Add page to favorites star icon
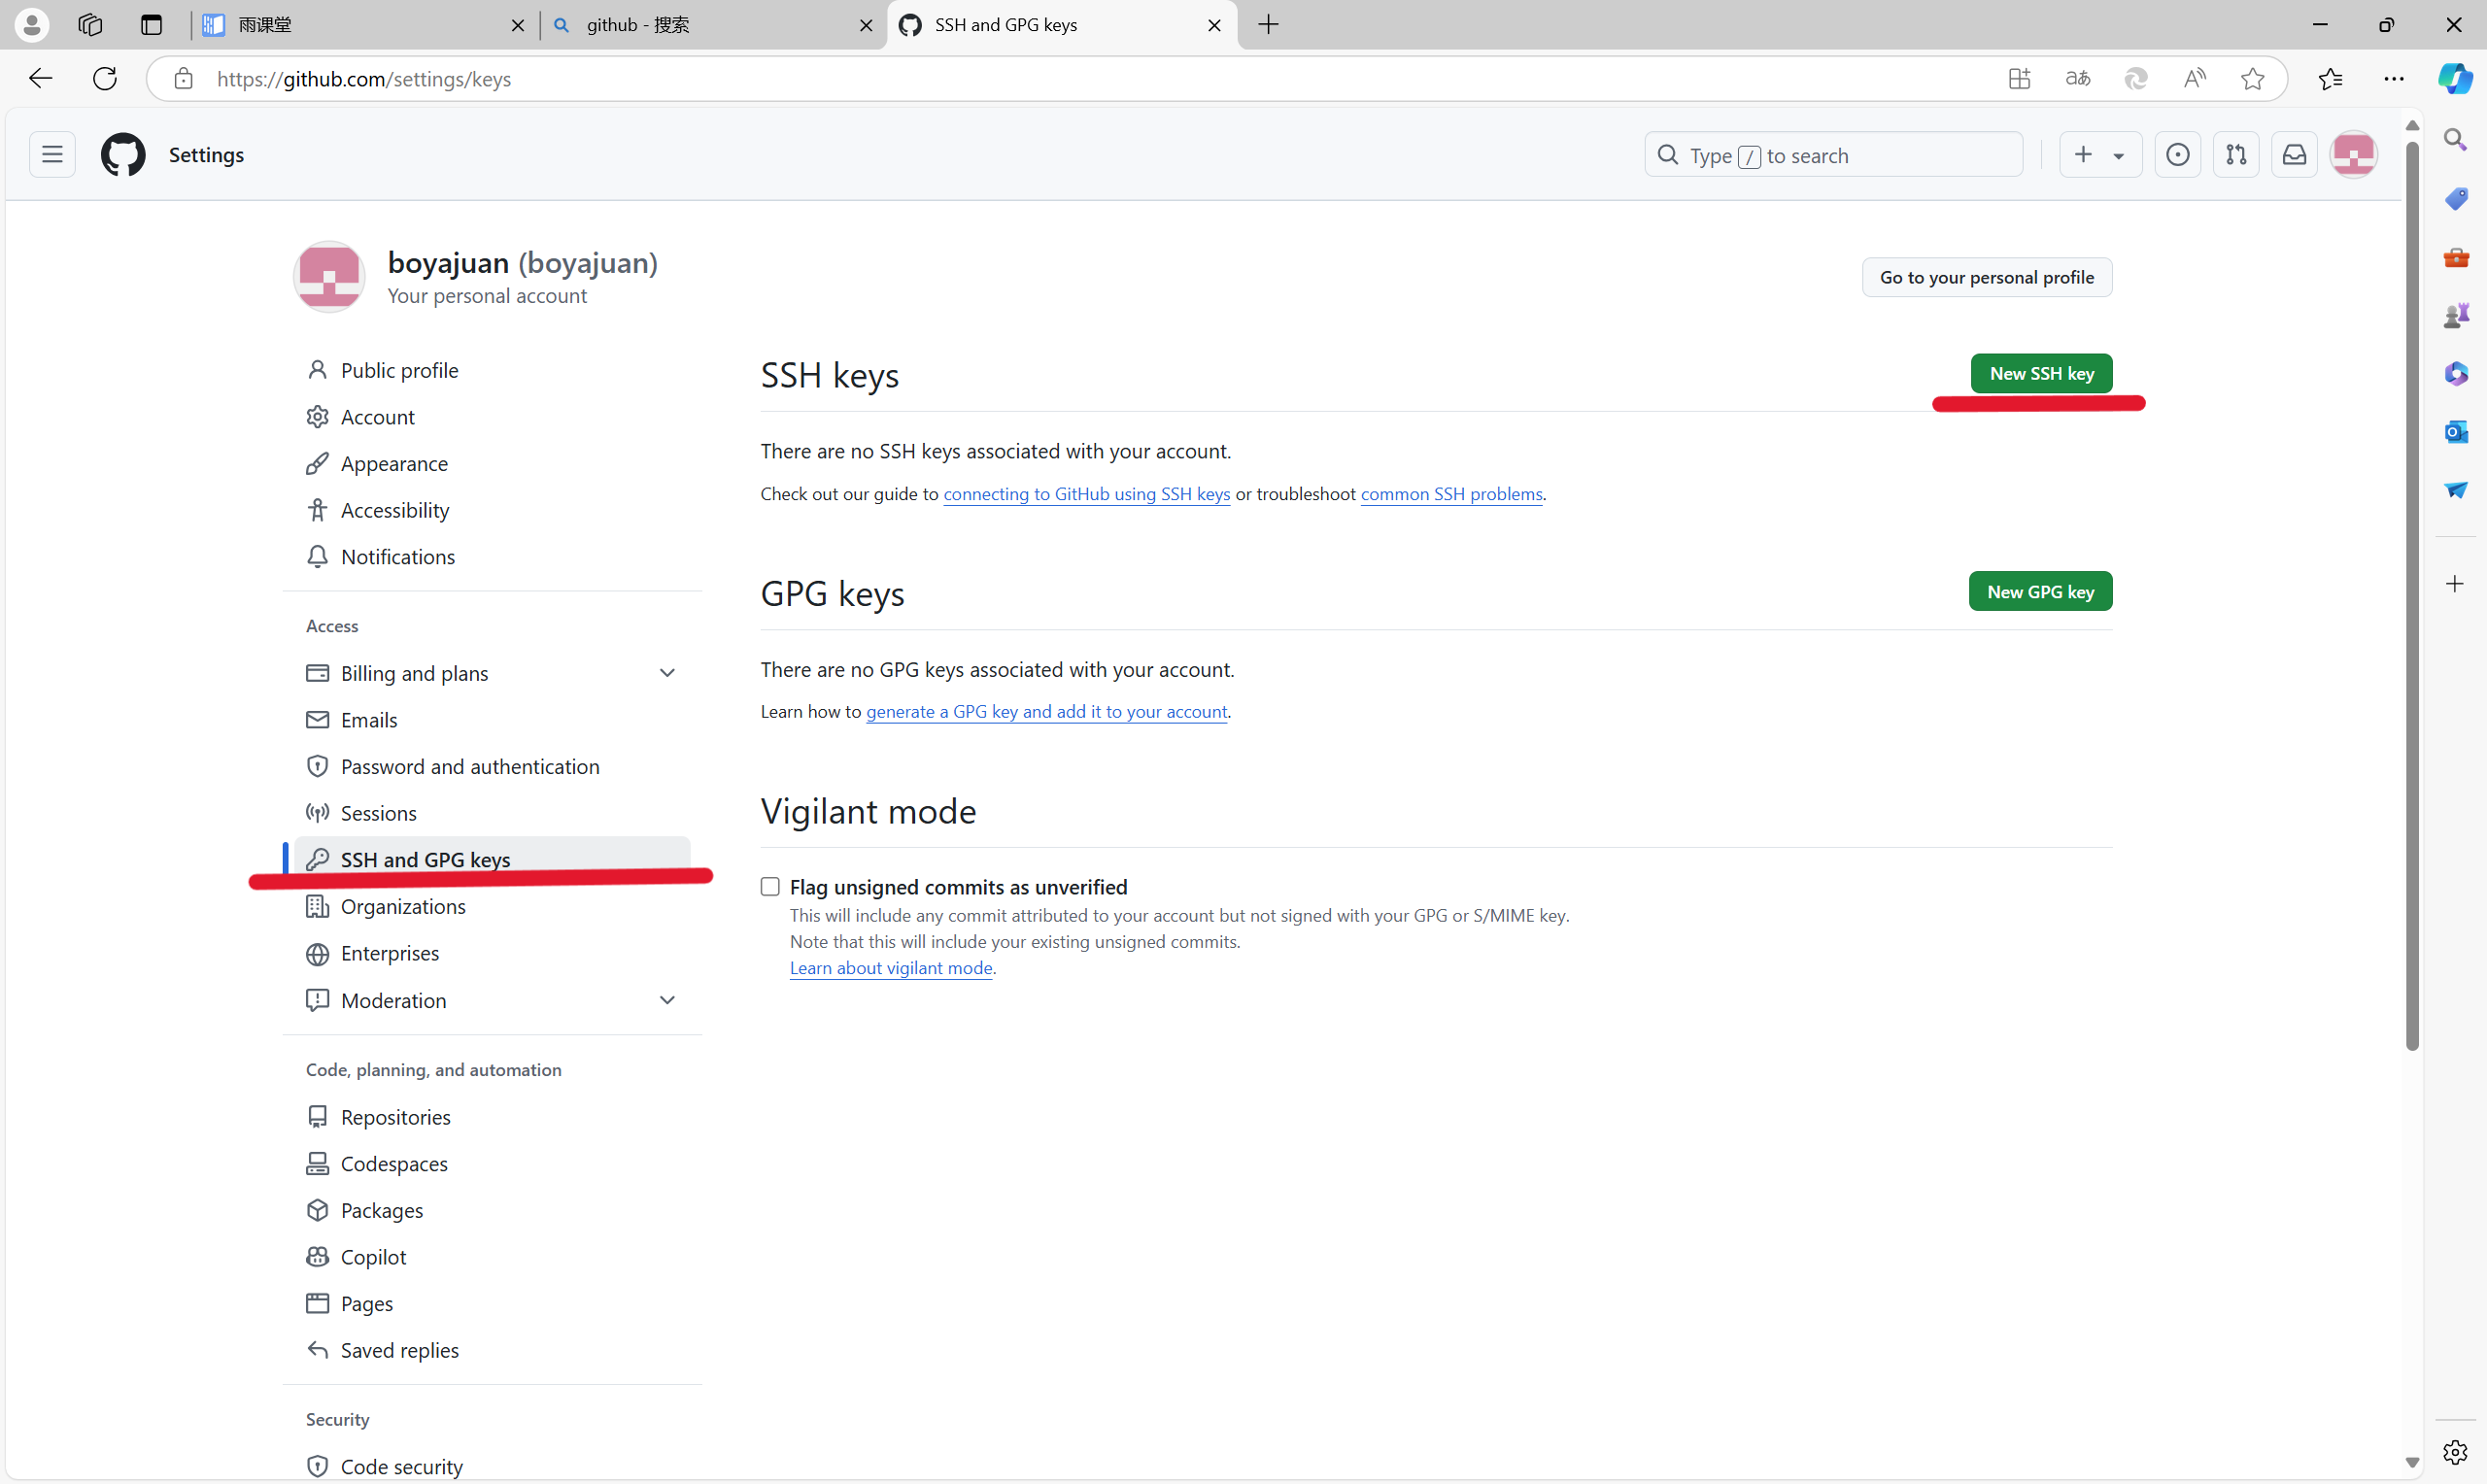The width and height of the screenshot is (2487, 1484). [2252, 79]
